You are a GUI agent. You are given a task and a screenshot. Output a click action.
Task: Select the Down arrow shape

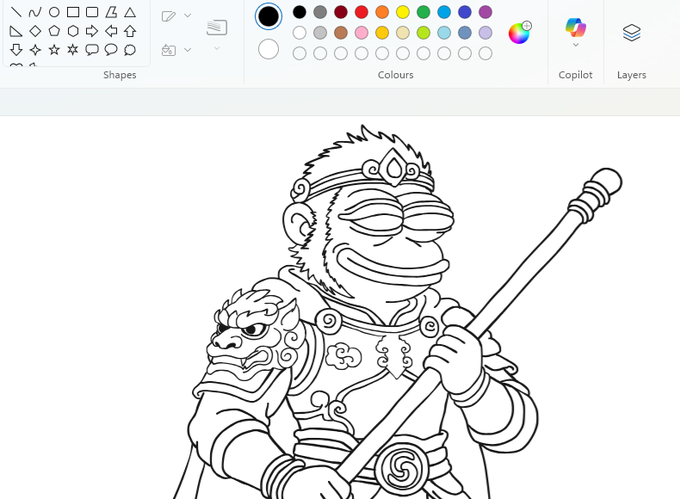[x=16, y=50]
